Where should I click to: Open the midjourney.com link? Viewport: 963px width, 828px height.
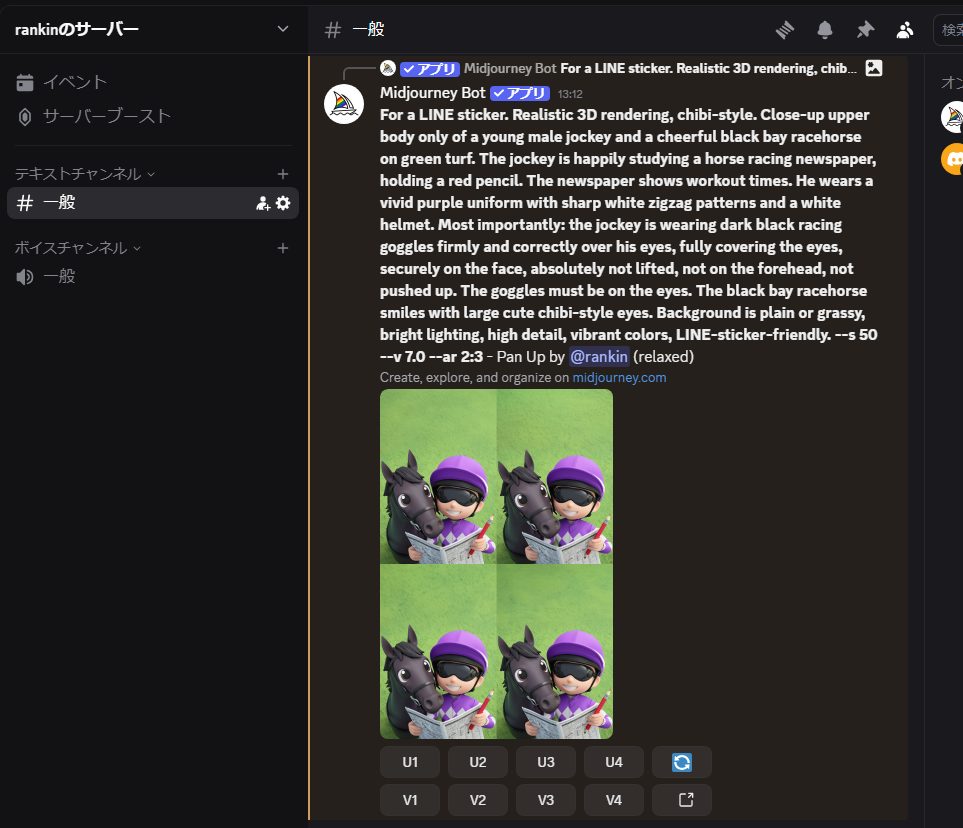point(619,378)
